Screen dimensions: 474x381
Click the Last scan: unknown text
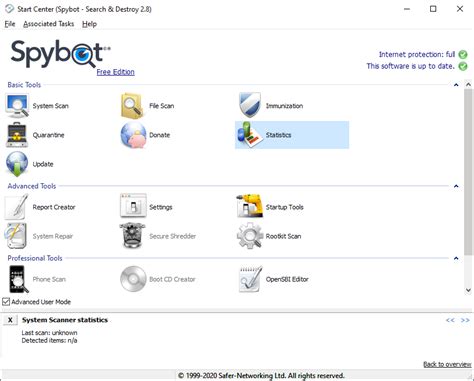coord(49,333)
